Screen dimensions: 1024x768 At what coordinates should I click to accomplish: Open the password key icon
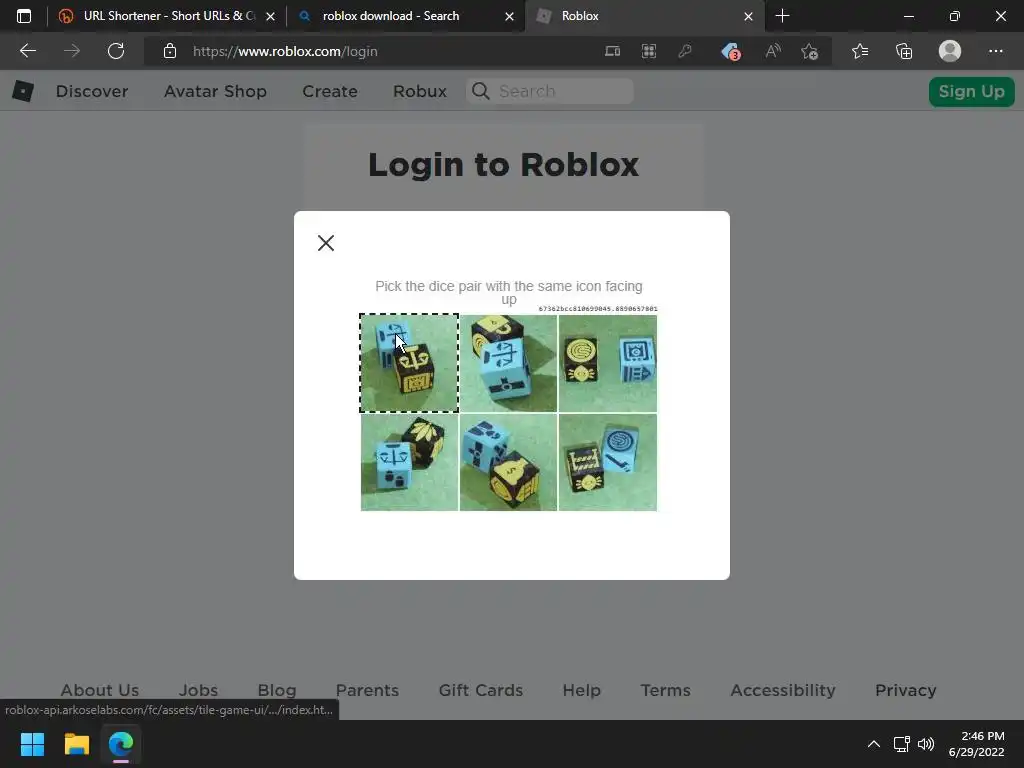(x=685, y=51)
